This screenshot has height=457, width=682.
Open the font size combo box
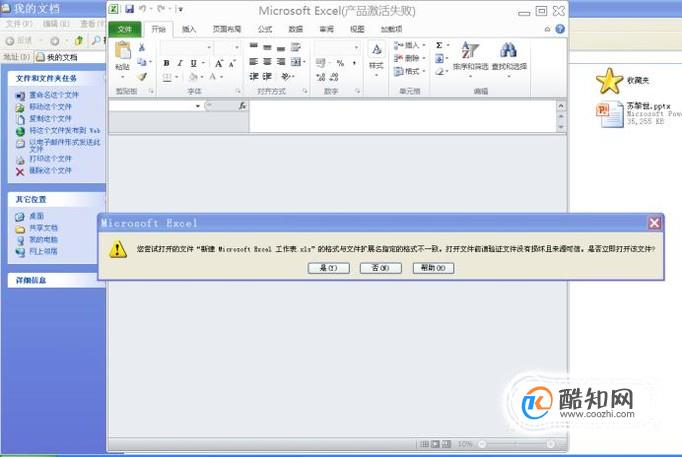[x=227, y=47]
